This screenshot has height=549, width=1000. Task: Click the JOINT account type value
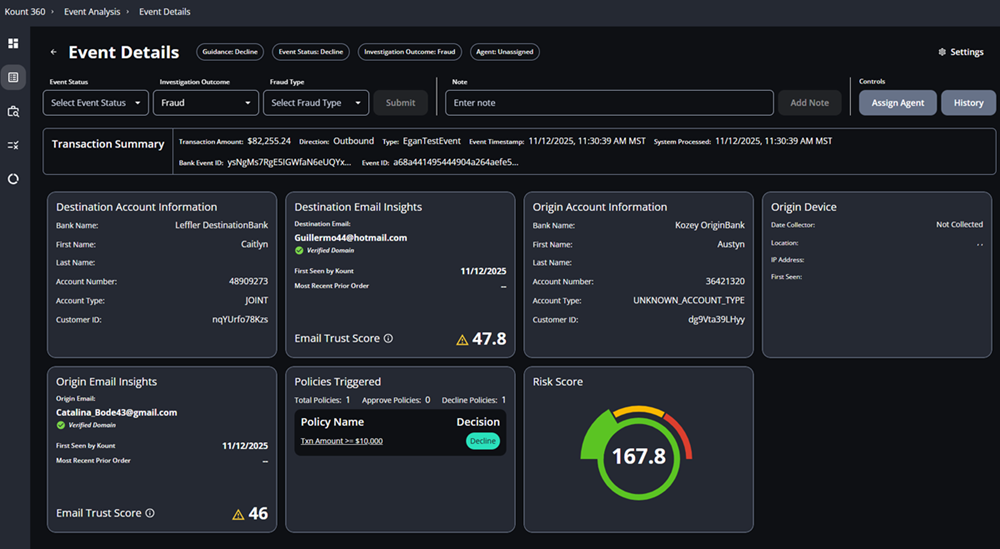[256, 300]
